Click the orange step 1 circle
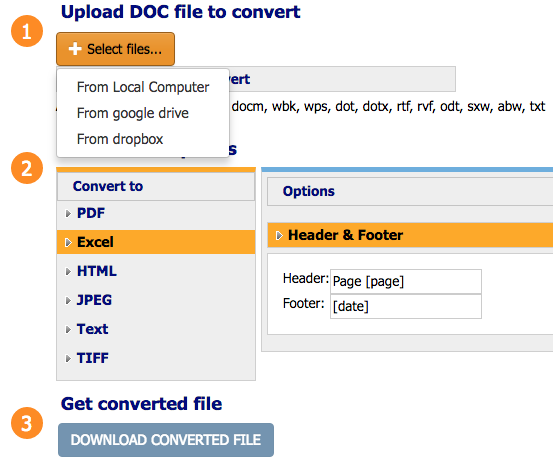553x462 pixels. [27, 31]
